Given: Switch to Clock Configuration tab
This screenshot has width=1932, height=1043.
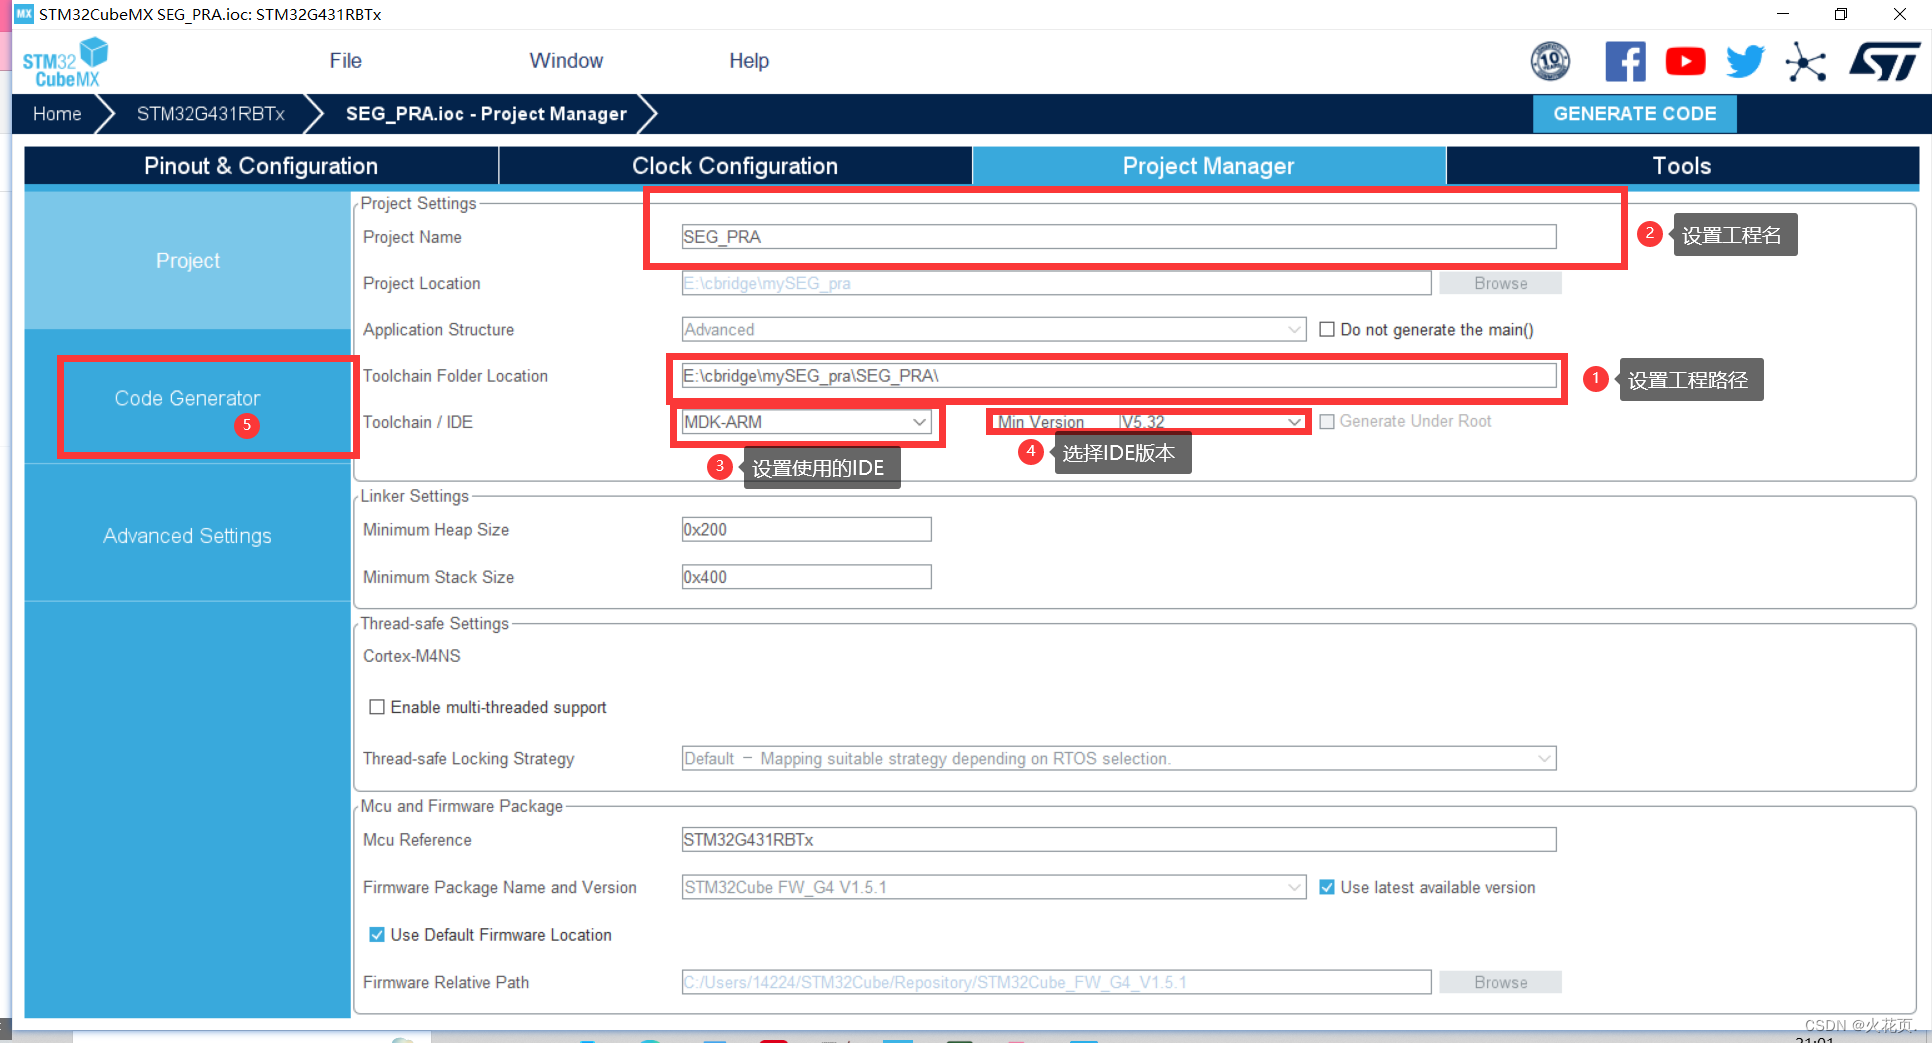Looking at the screenshot, I should pyautogui.click(x=735, y=166).
